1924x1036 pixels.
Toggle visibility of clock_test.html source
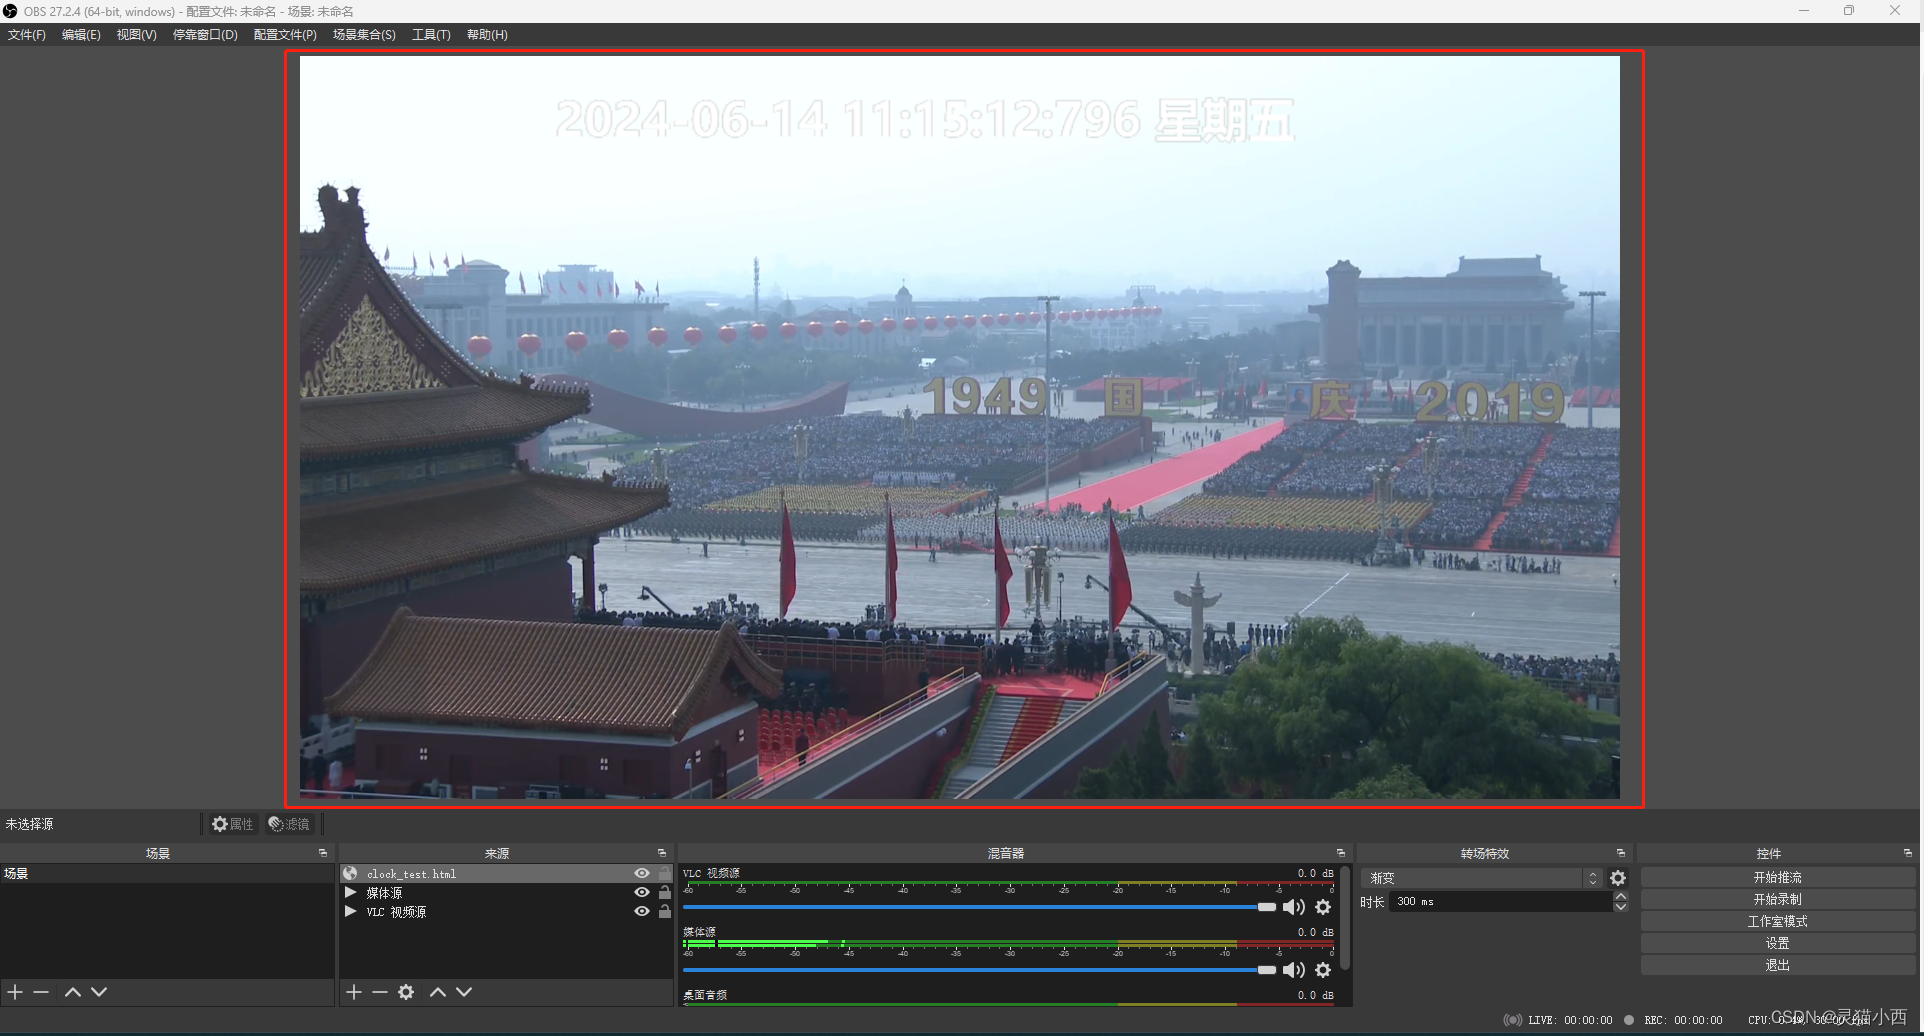tap(642, 874)
